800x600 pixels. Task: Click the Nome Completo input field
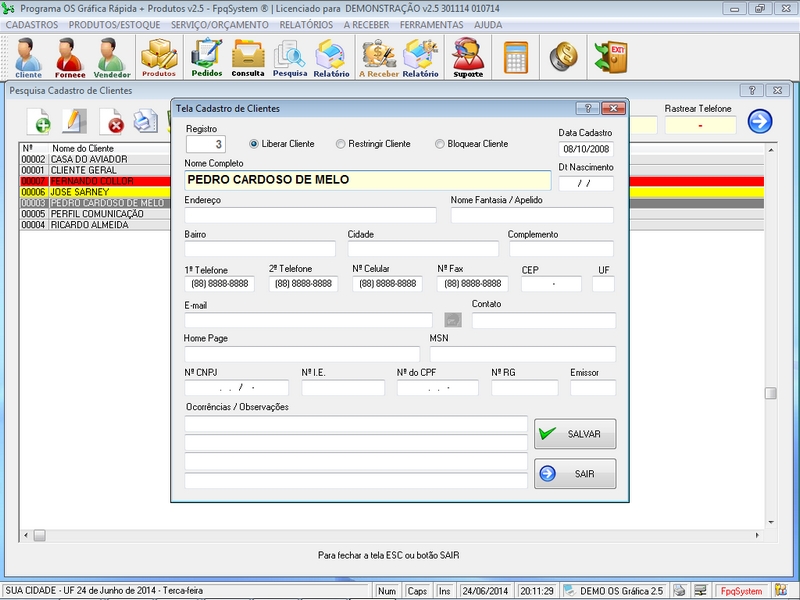click(367, 180)
